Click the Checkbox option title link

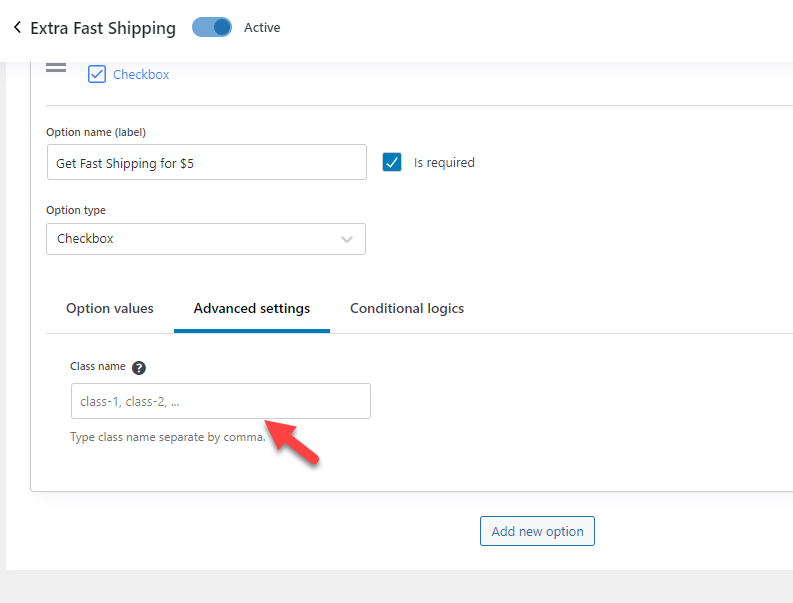pyautogui.click(x=141, y=74)
